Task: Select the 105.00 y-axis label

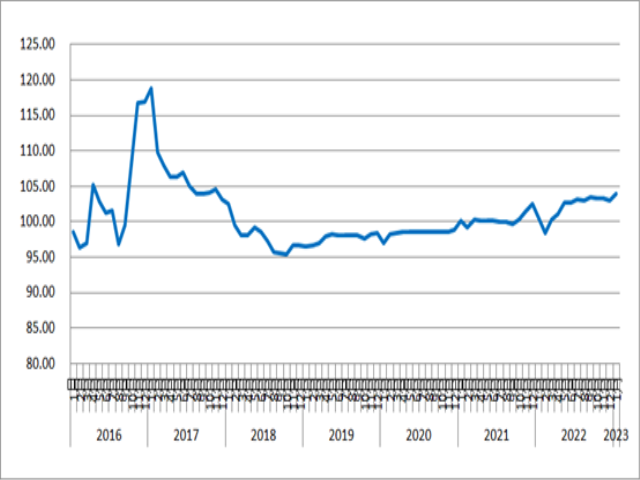Action: tap(38, 187)
